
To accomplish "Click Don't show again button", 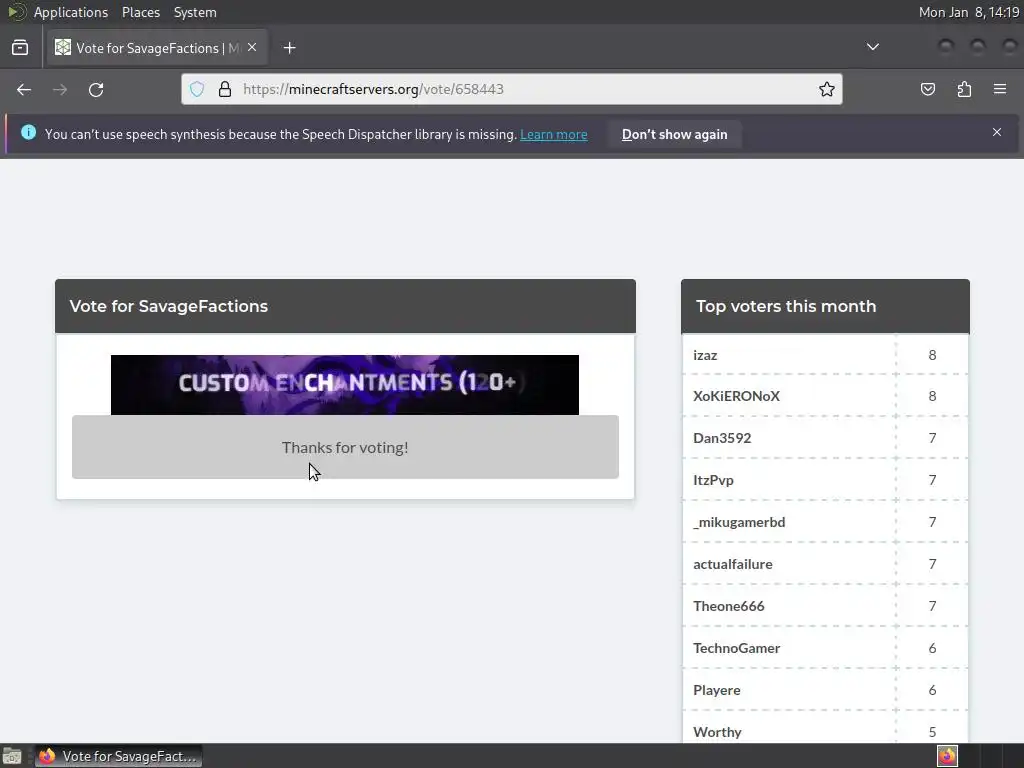I will [675, 135].
